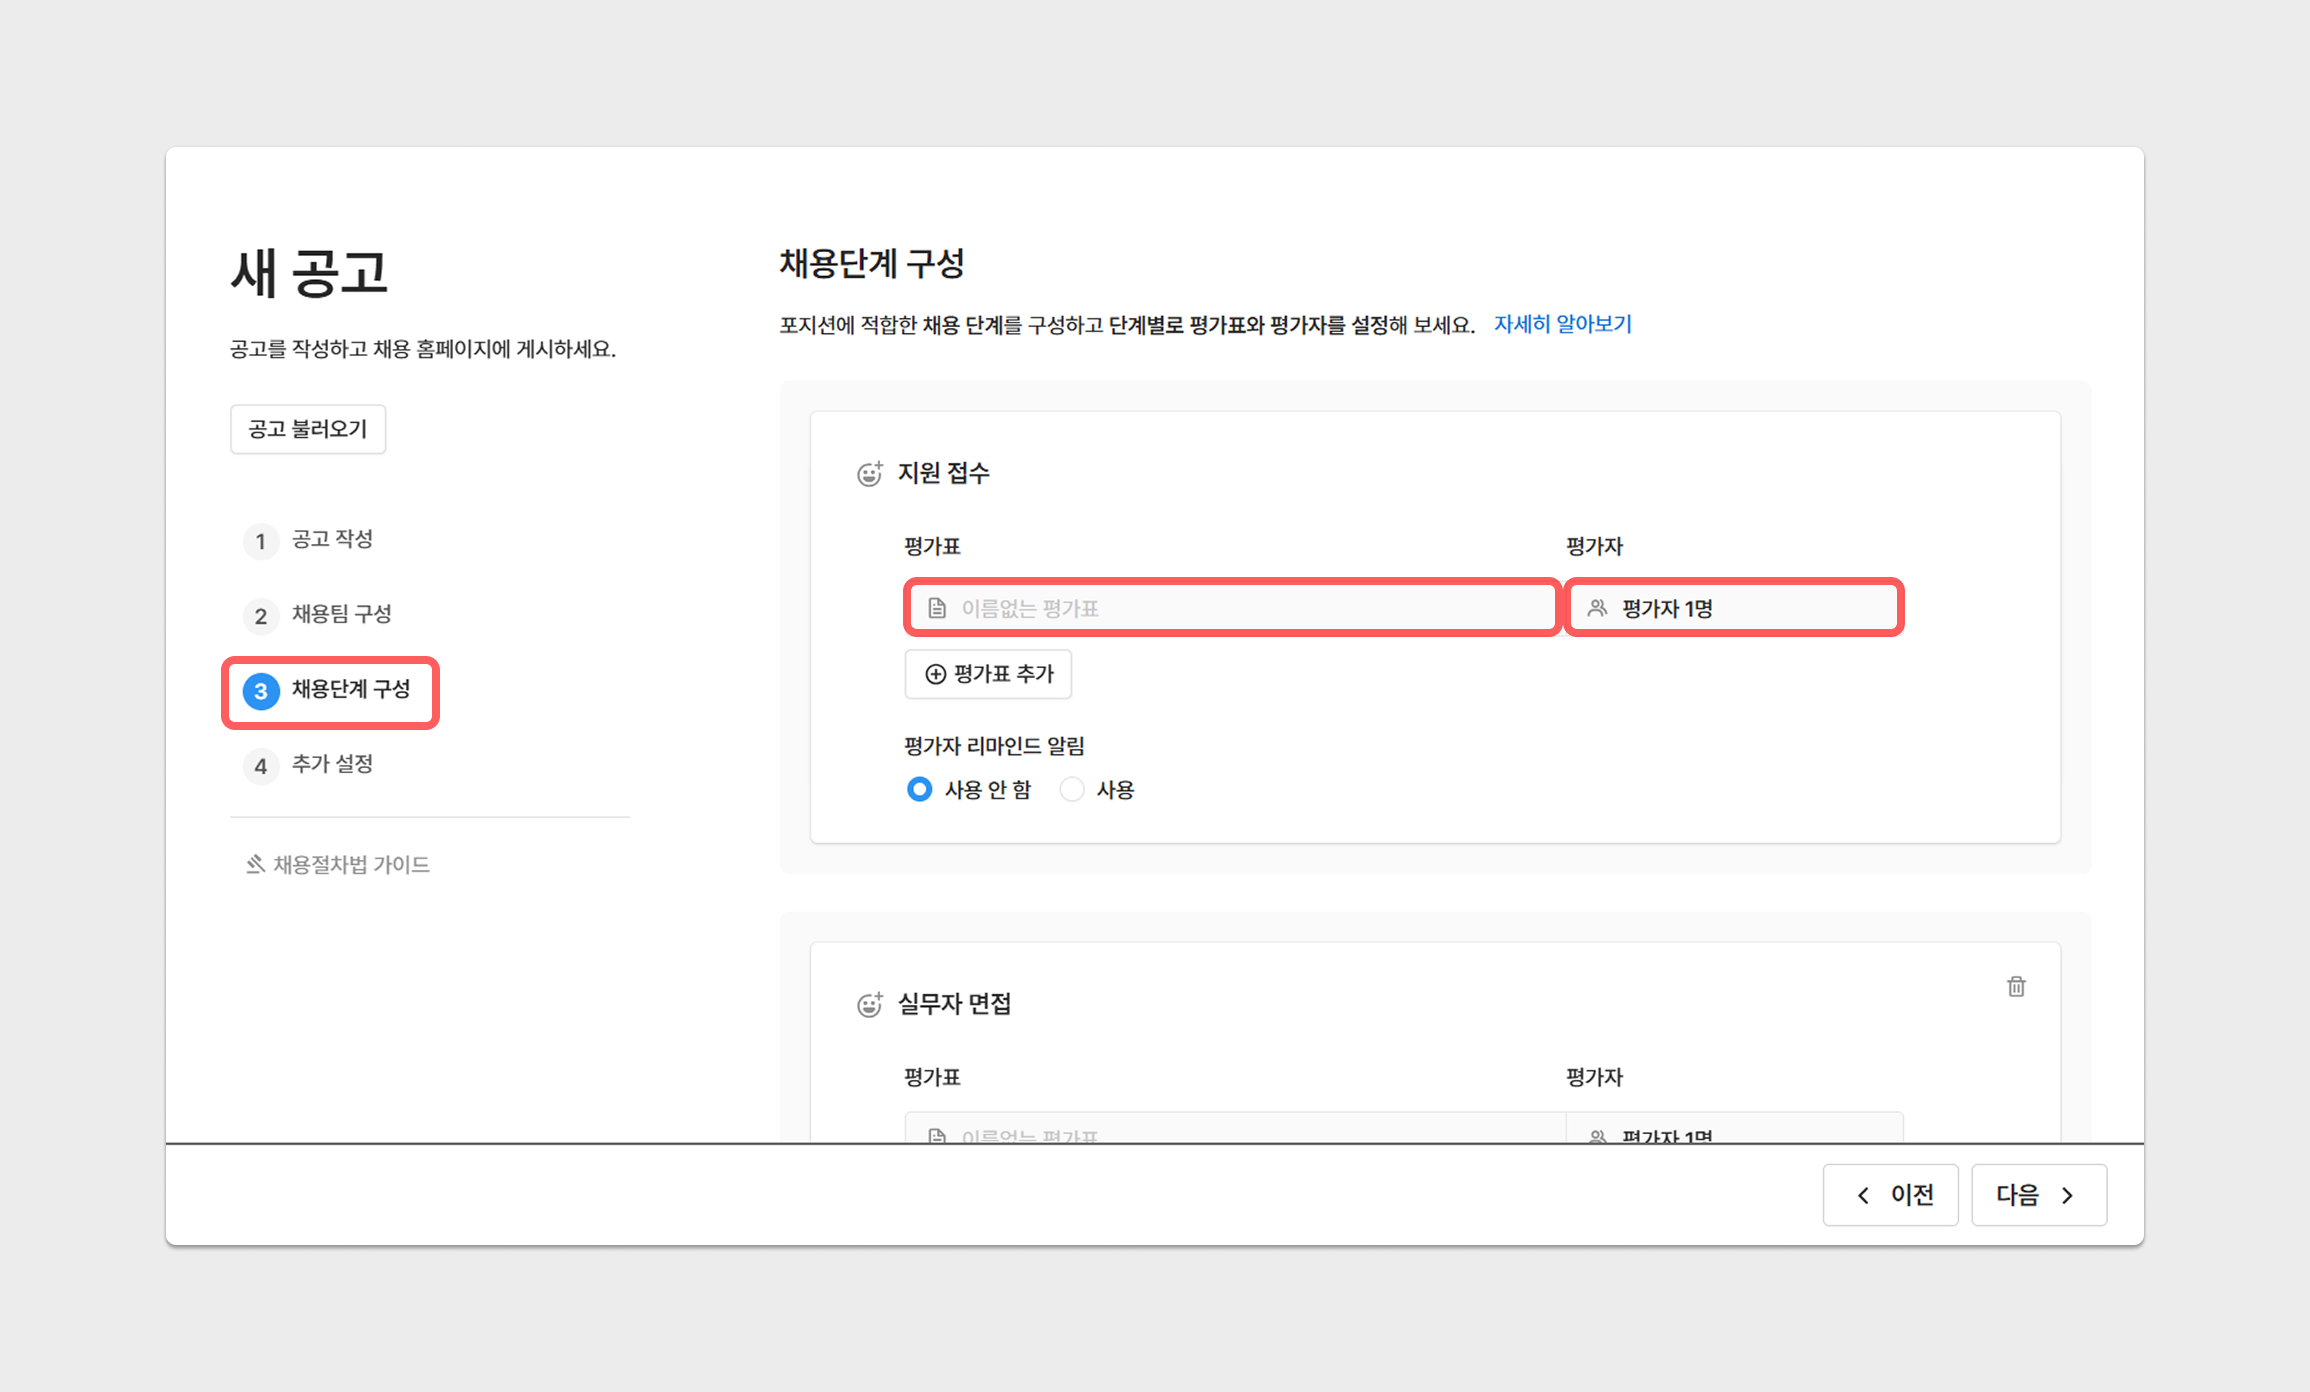Click the smiley icon beside 지원 접수
The width and height of the screenshot is (2310, 1392).
click(869, 474)
